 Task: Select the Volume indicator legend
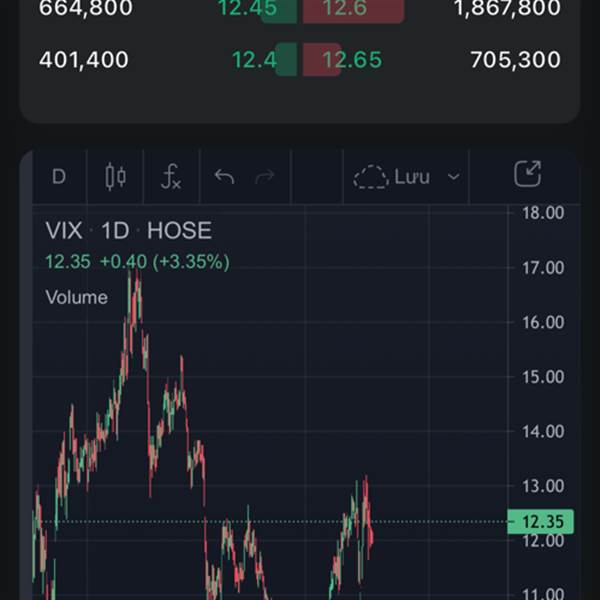[x=77, y=297]
